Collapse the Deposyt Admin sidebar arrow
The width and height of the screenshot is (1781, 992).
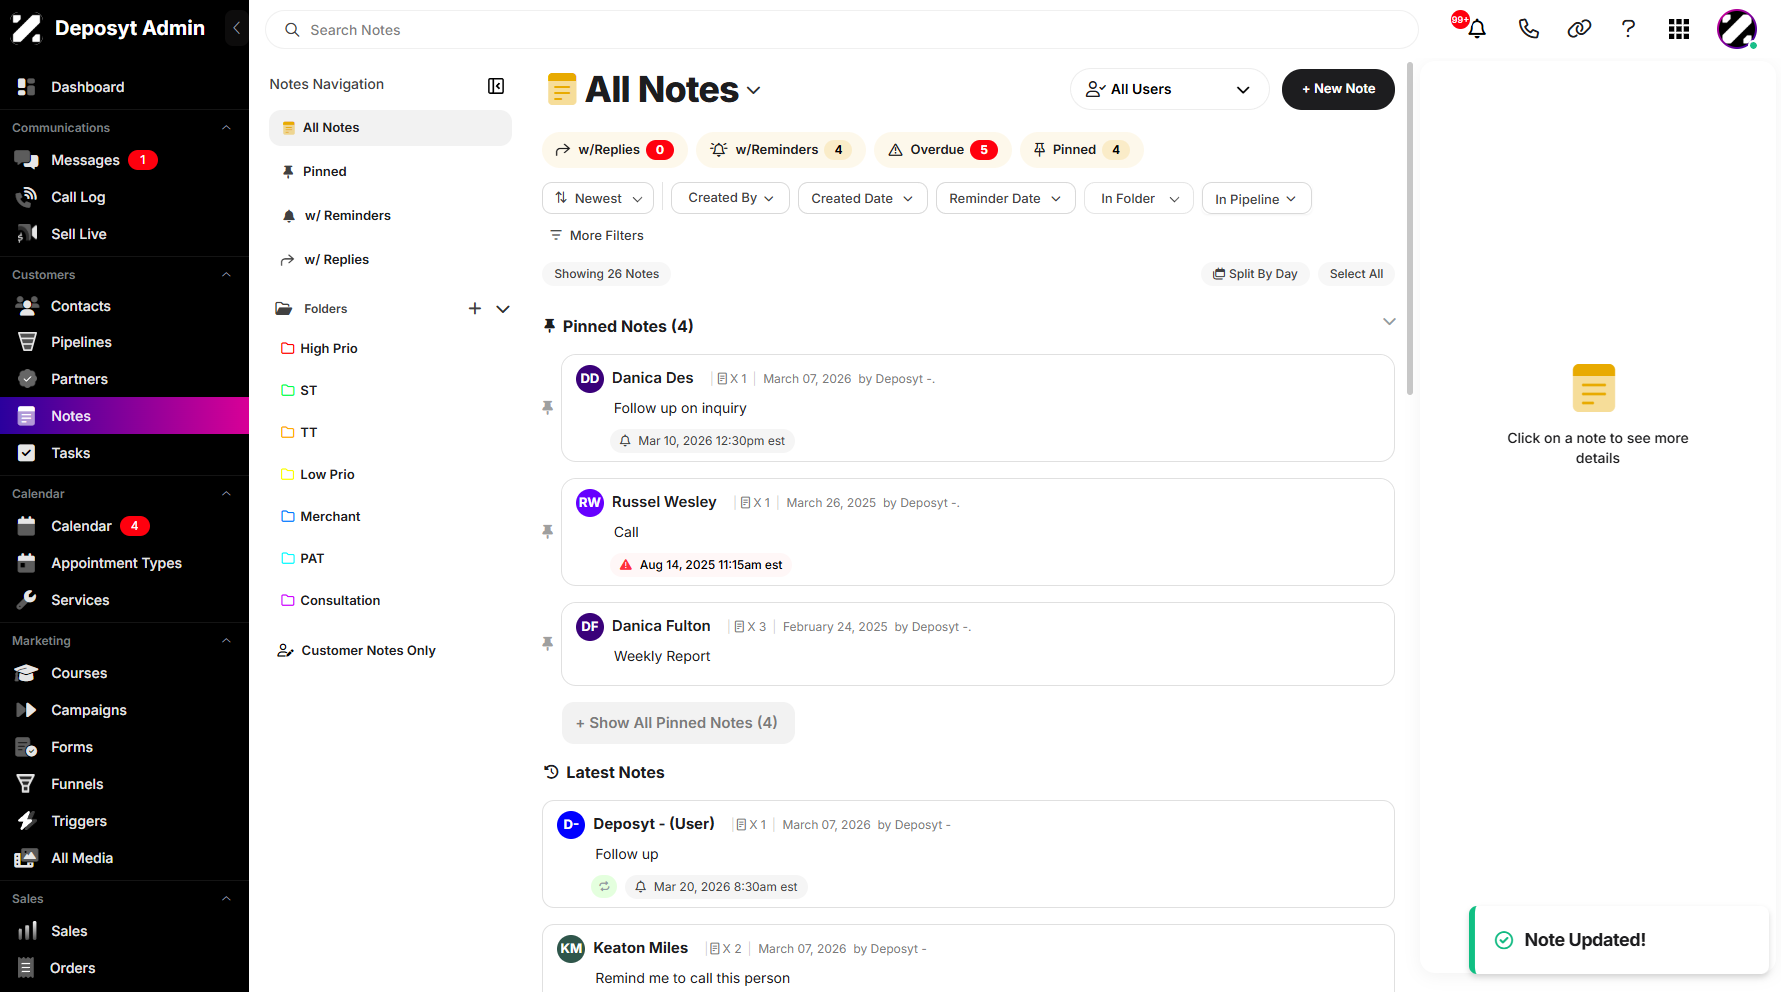point(236,28)
